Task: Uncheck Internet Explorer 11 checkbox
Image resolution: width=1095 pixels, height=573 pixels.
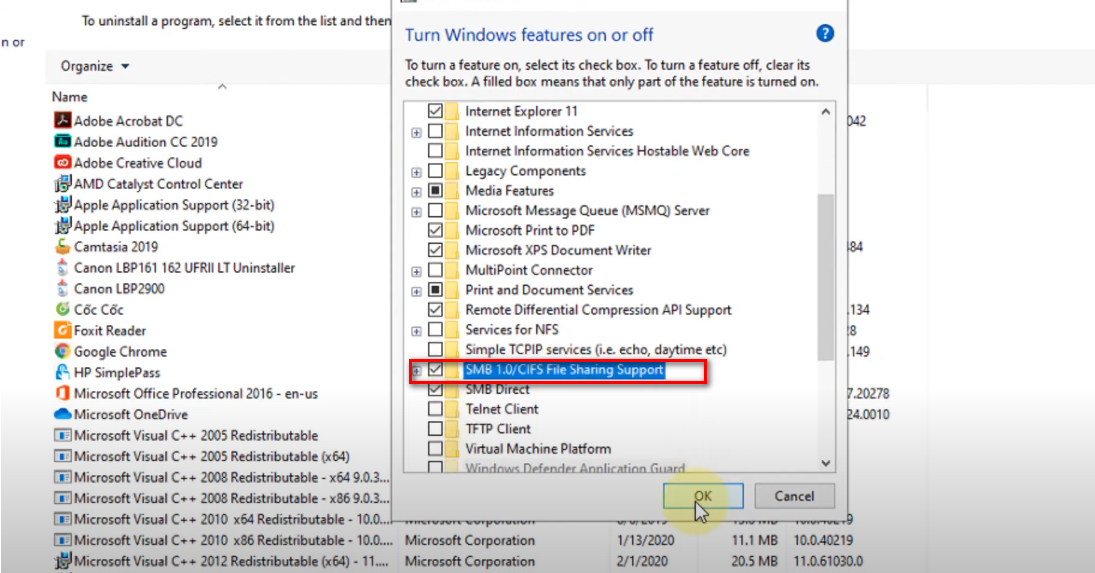Action: (x=435, y=111)
